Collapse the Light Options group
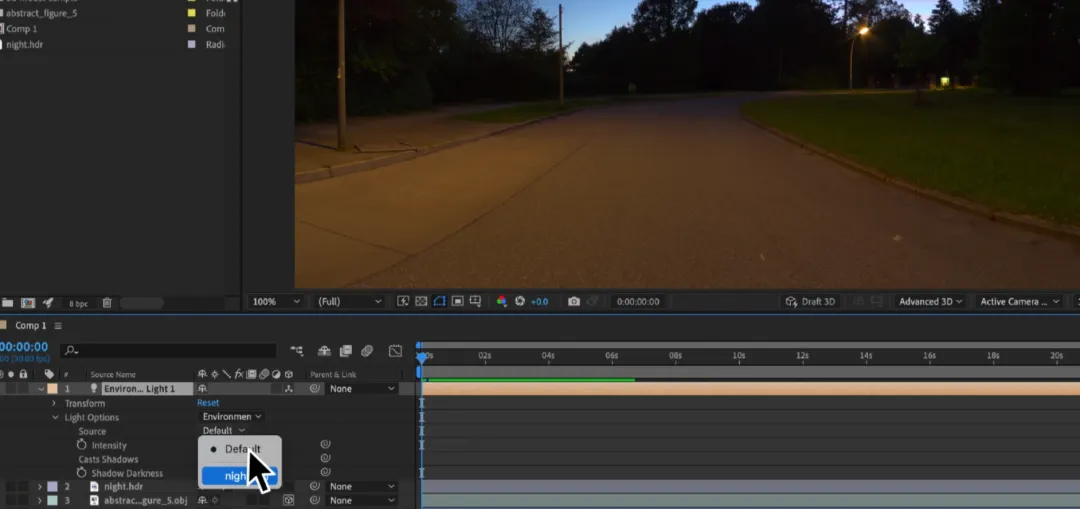Image resolution: width=1080 pixels, height=509 pixels. (x=54, y=417)
